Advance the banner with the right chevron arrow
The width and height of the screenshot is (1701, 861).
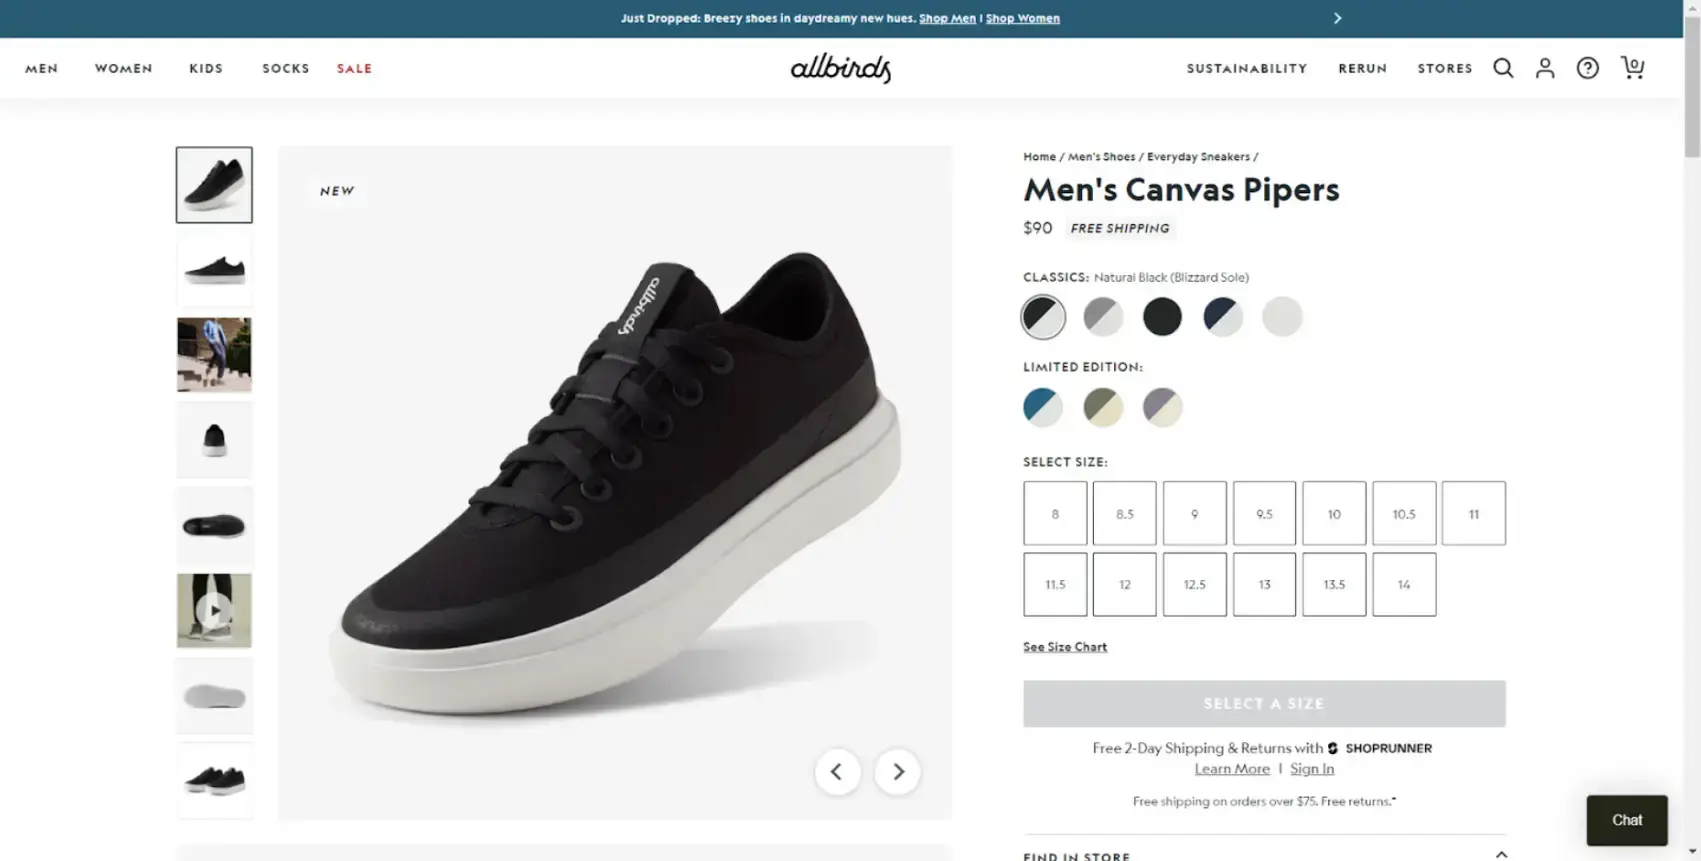pos(1336,17)
